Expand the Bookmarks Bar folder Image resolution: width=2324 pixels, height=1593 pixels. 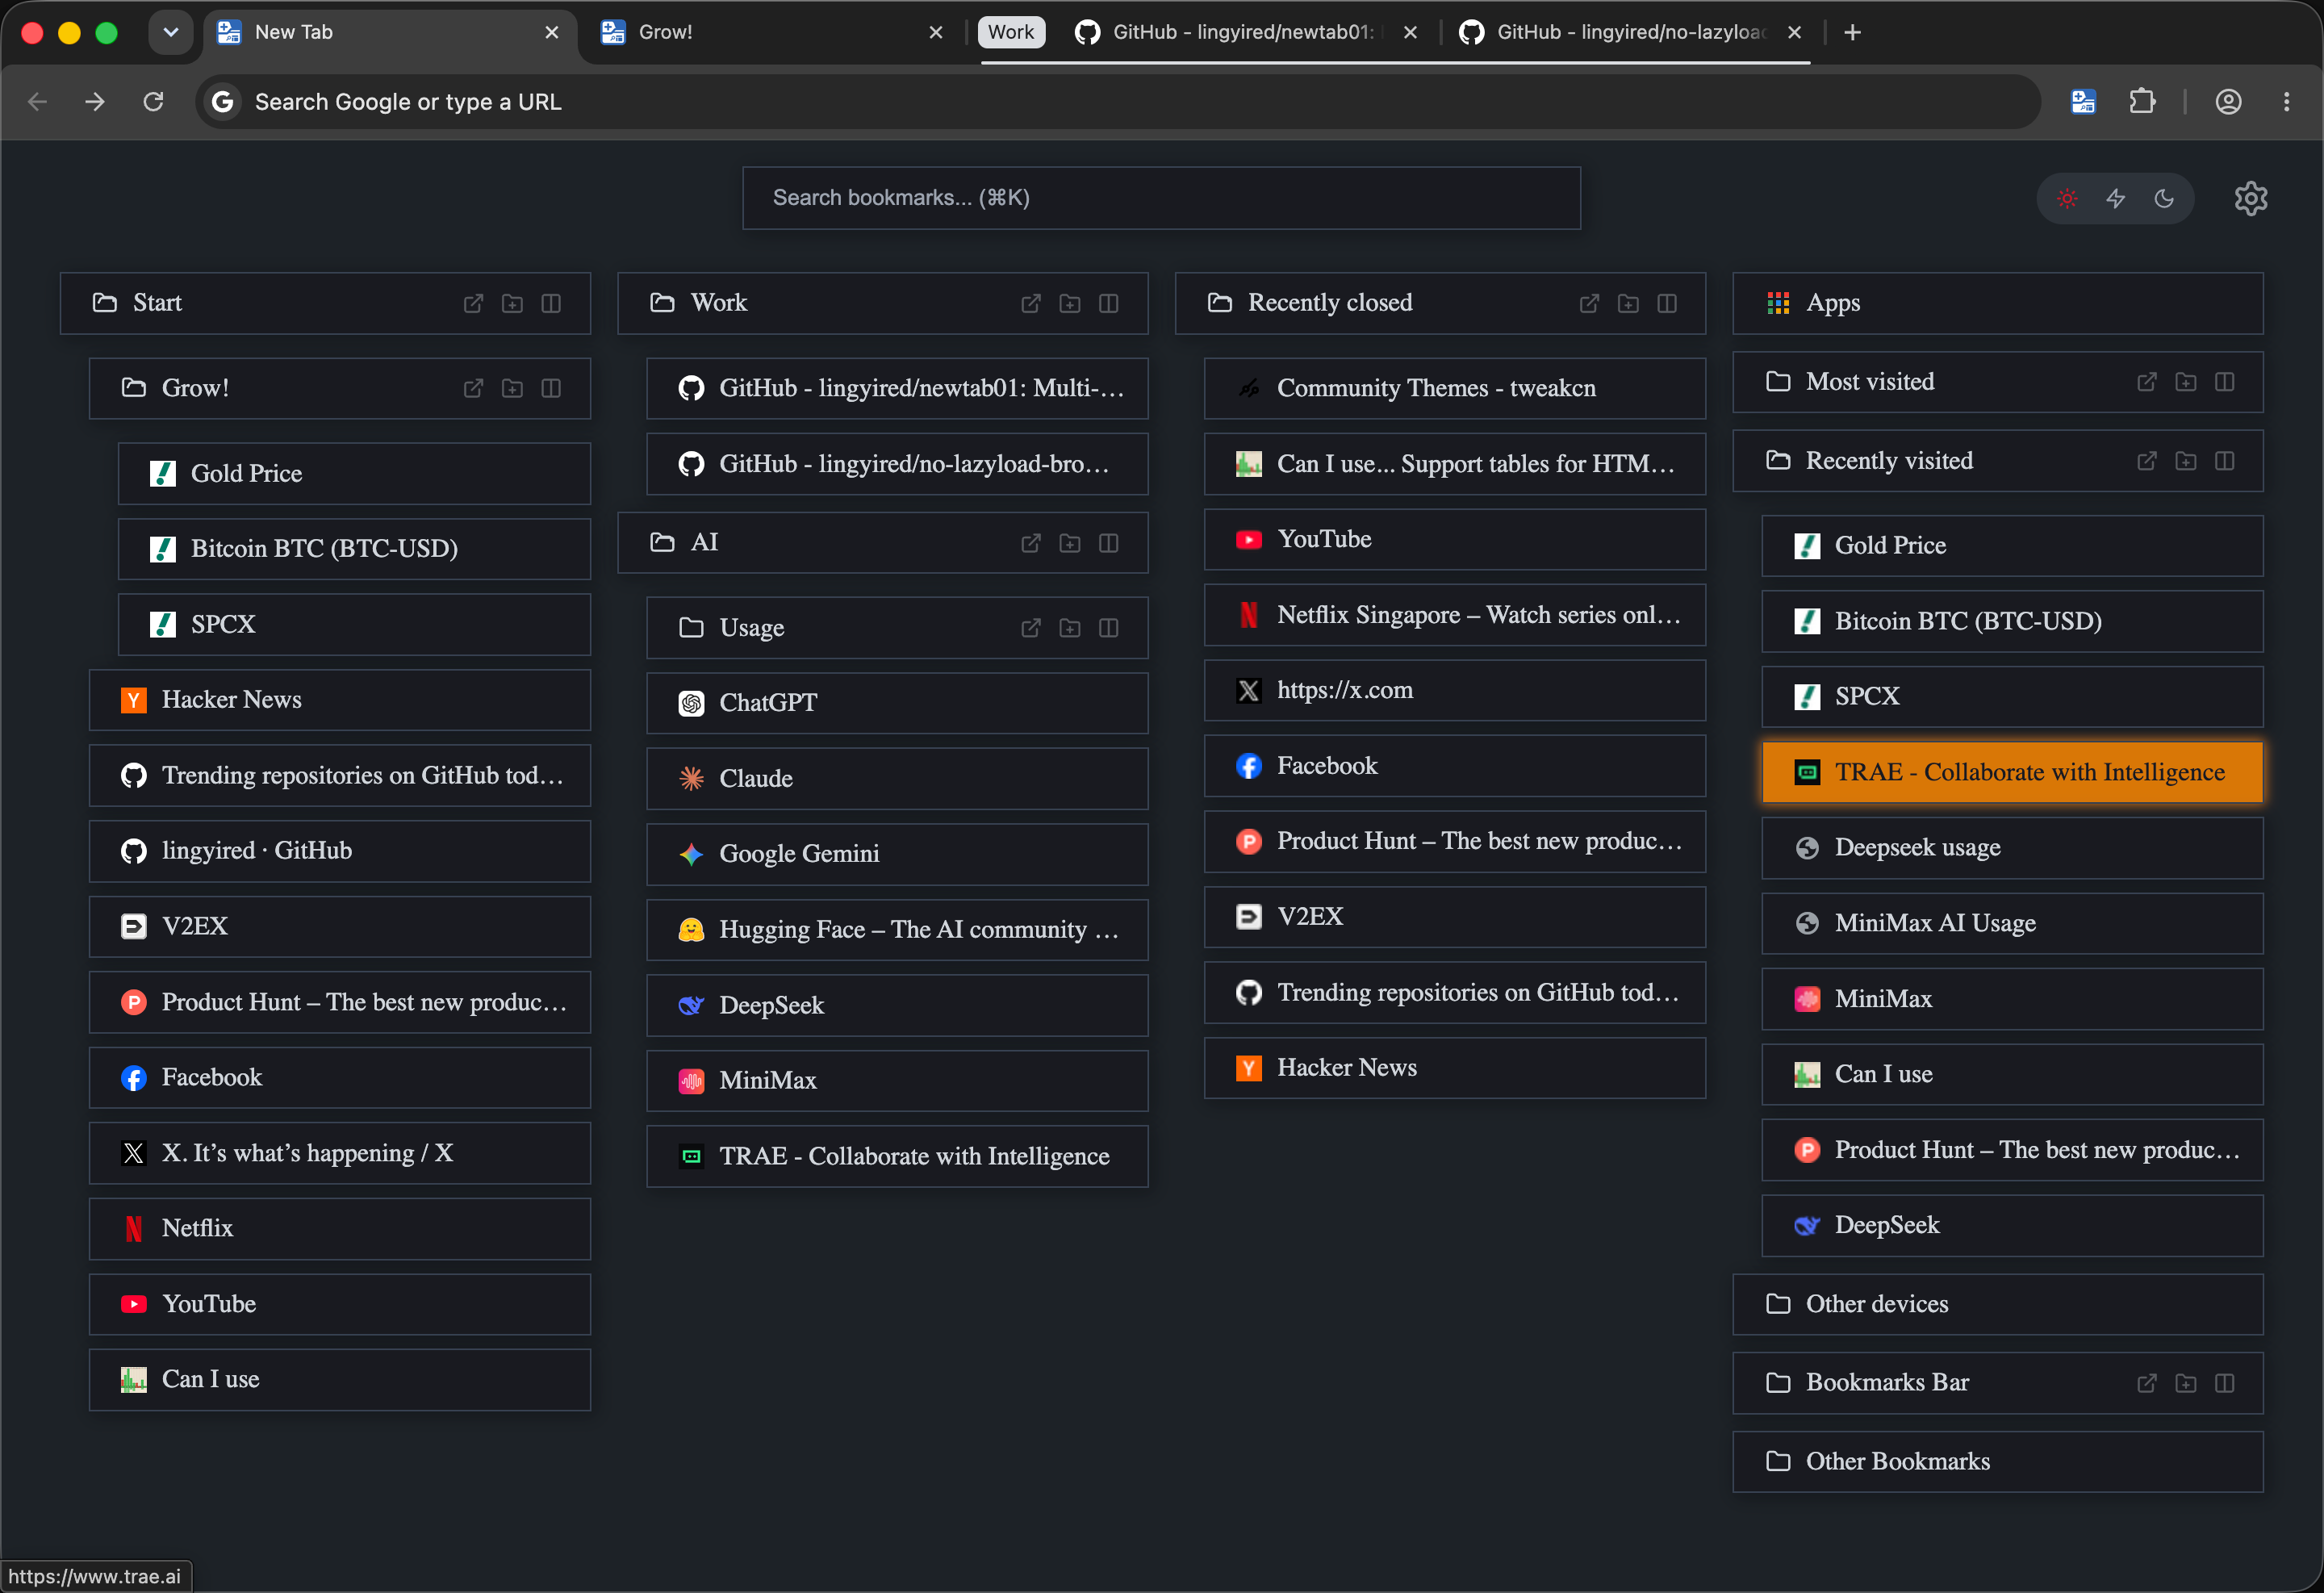(1998, 1383)
